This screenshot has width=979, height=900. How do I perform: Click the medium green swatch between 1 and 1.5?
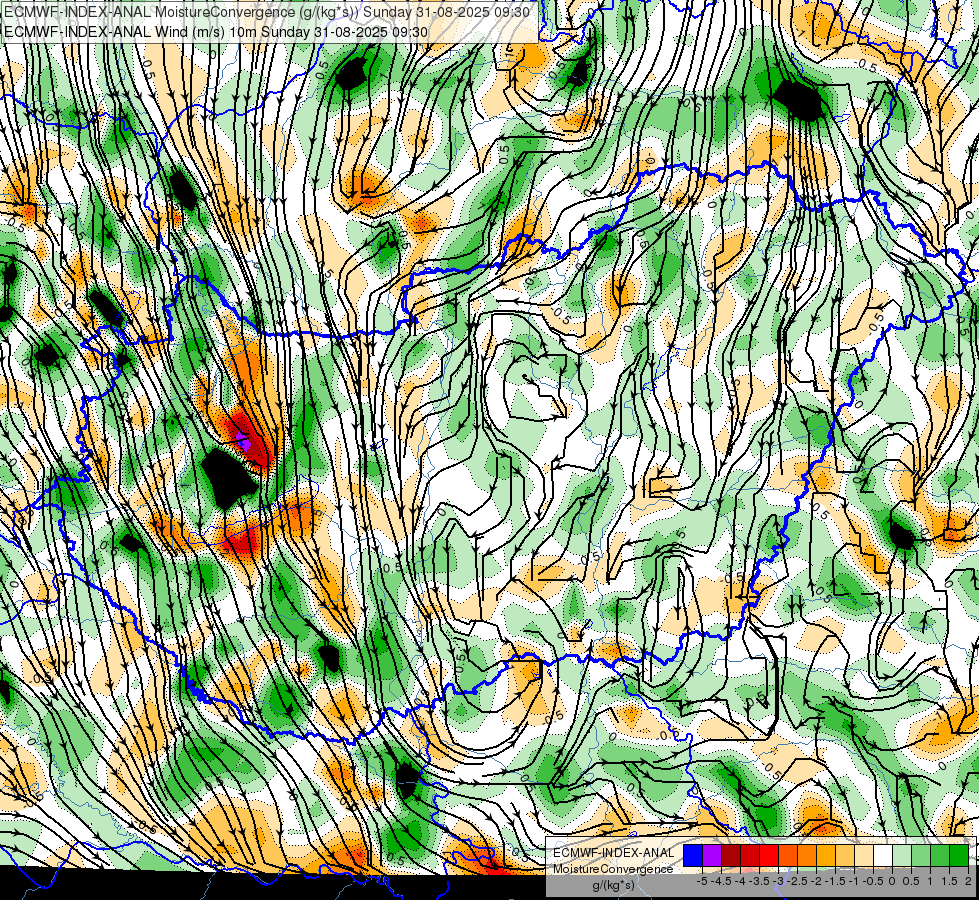point(940,856)
